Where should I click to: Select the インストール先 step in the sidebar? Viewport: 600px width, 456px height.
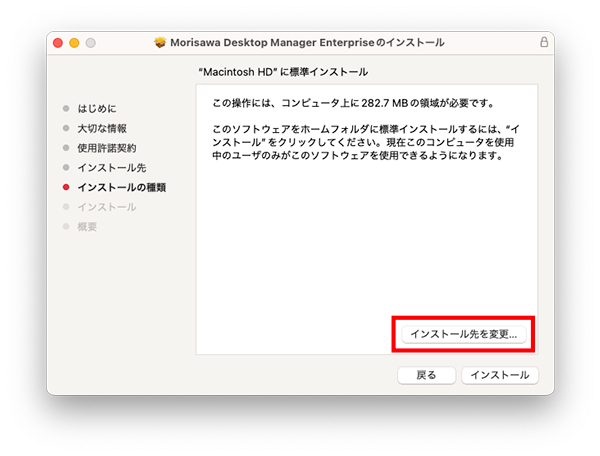point(112,168)
